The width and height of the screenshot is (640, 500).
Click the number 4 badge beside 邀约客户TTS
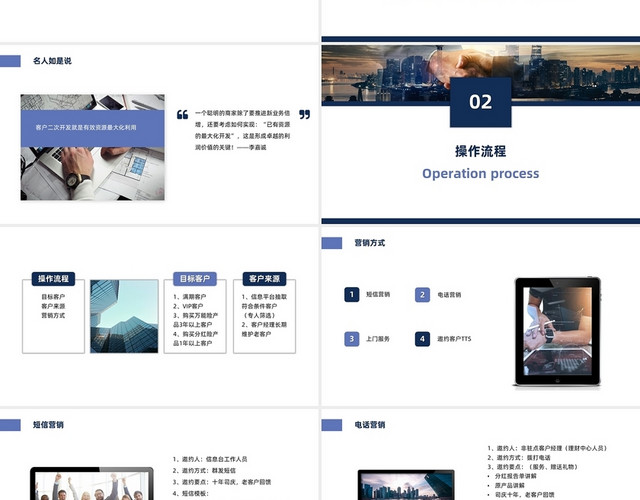tap(422, 339)
